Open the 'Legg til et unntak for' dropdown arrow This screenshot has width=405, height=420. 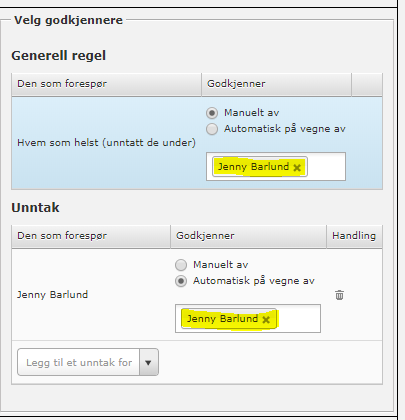click(149, 362)
